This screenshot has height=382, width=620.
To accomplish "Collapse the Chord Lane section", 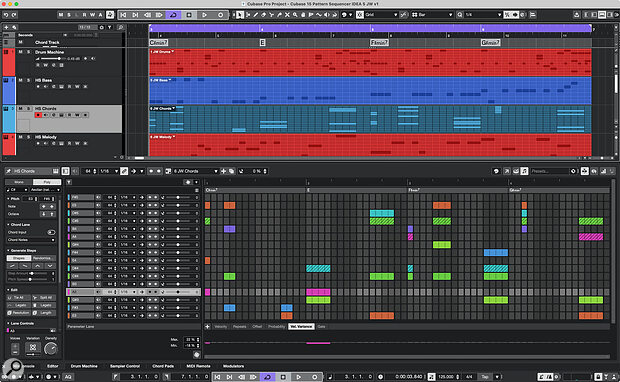I will (8, 225).
